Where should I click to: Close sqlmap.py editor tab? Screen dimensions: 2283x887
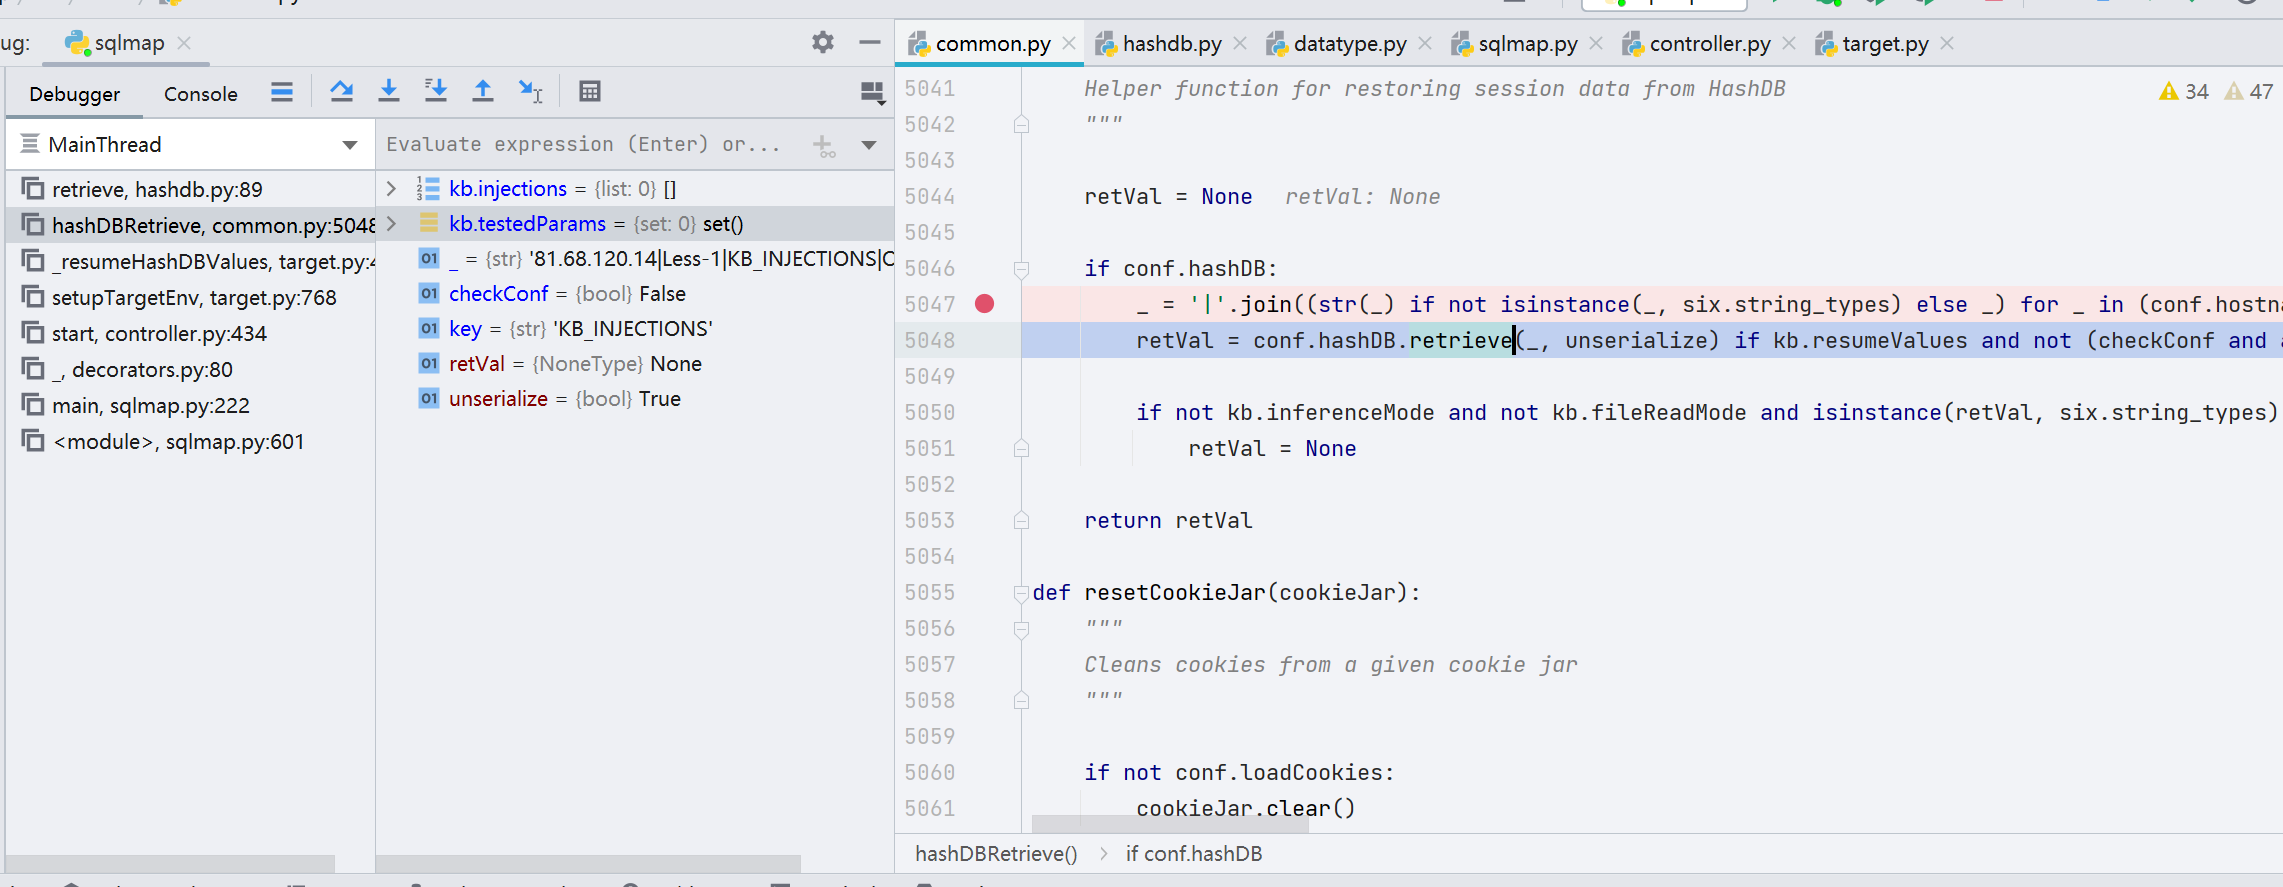point(1596,43)
